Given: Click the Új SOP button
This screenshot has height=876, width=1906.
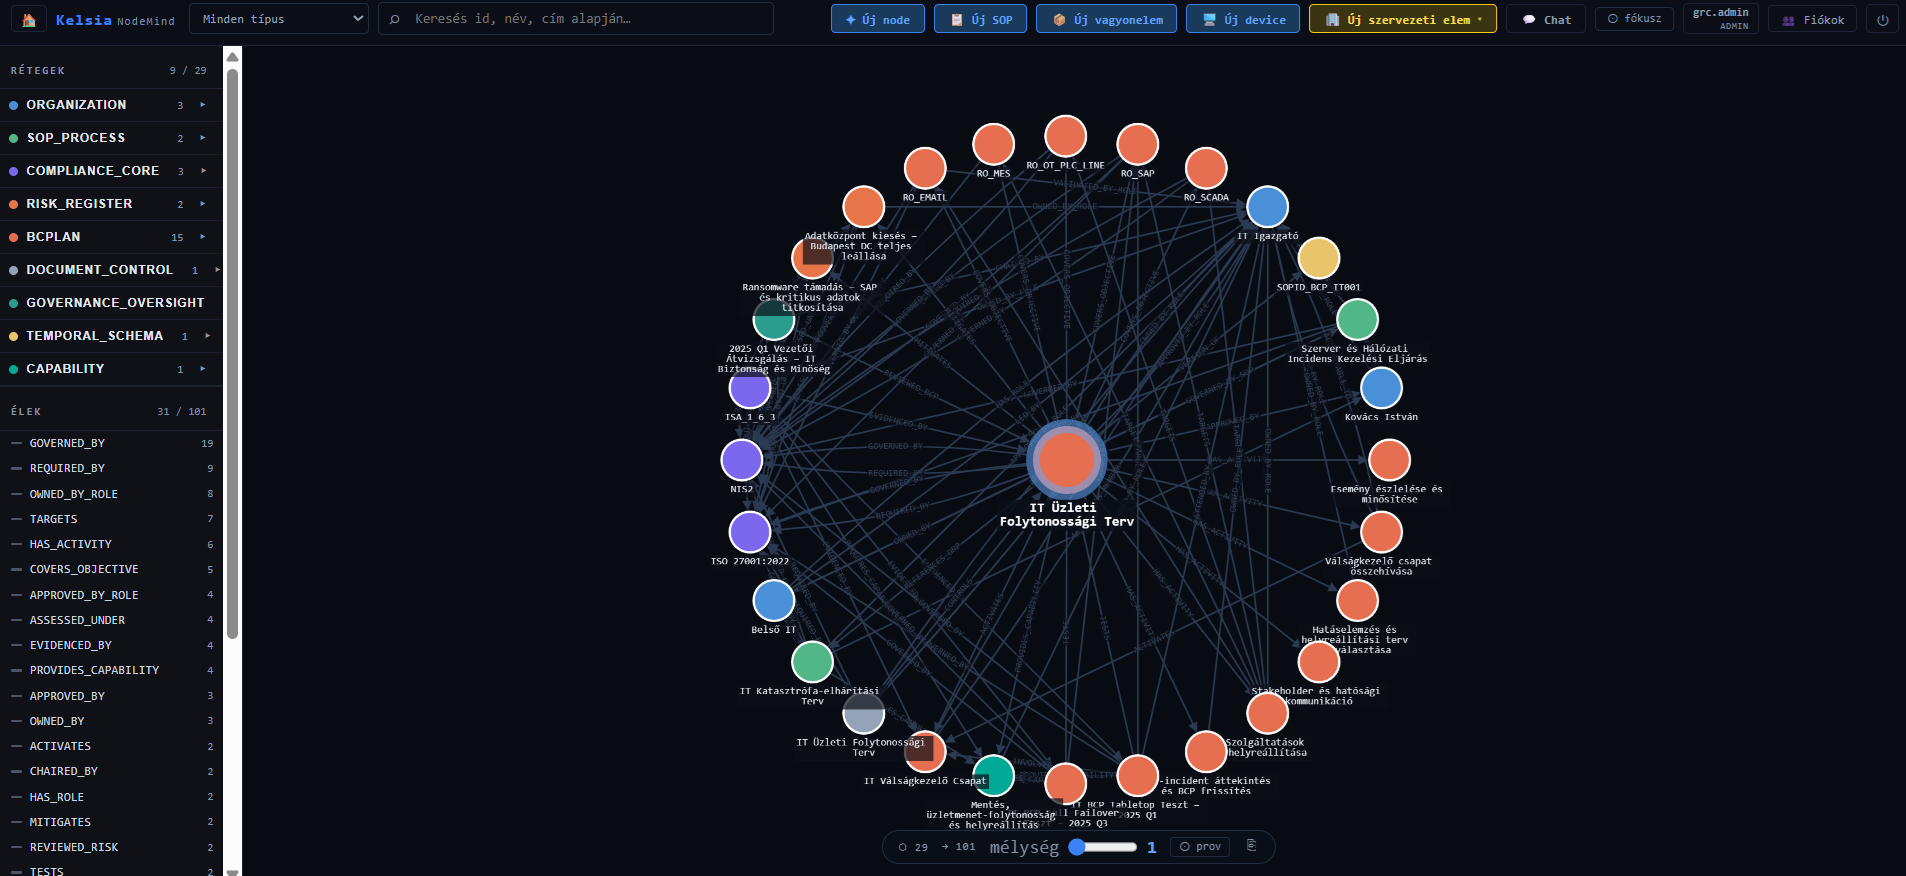Looking at the screenshot, I should click(980, 19).
